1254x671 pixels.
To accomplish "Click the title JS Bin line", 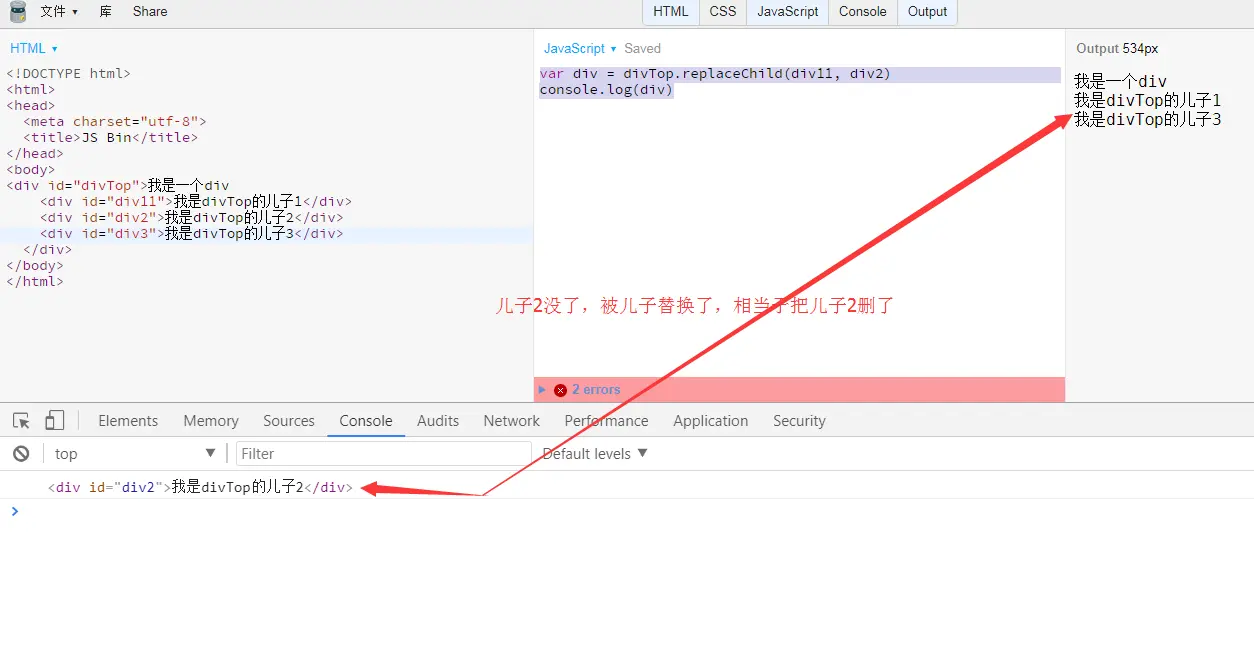I will tap(110, 138).
